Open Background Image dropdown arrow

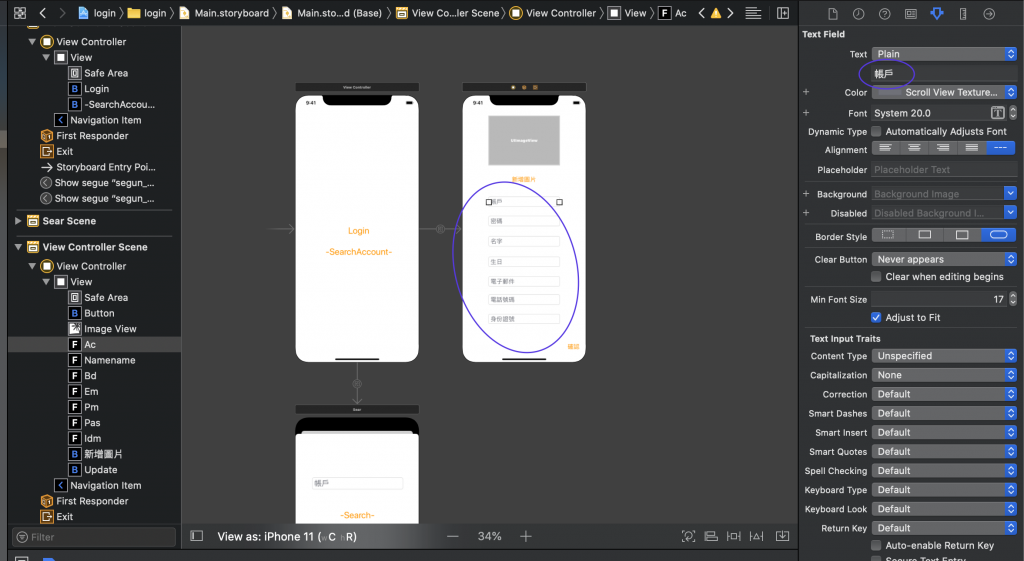1010,193
